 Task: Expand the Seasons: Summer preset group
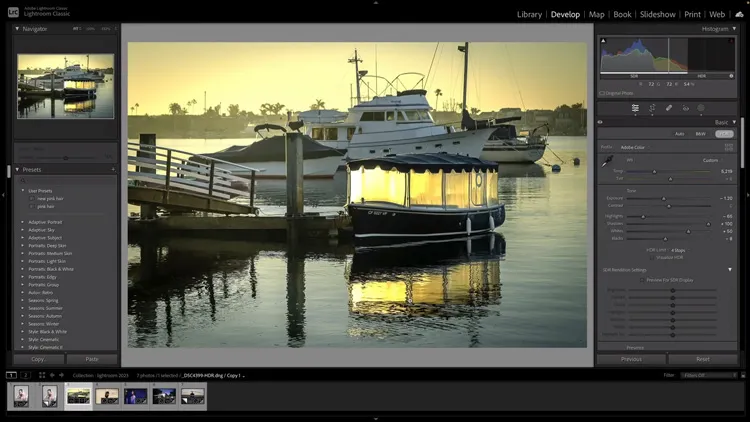22,308
